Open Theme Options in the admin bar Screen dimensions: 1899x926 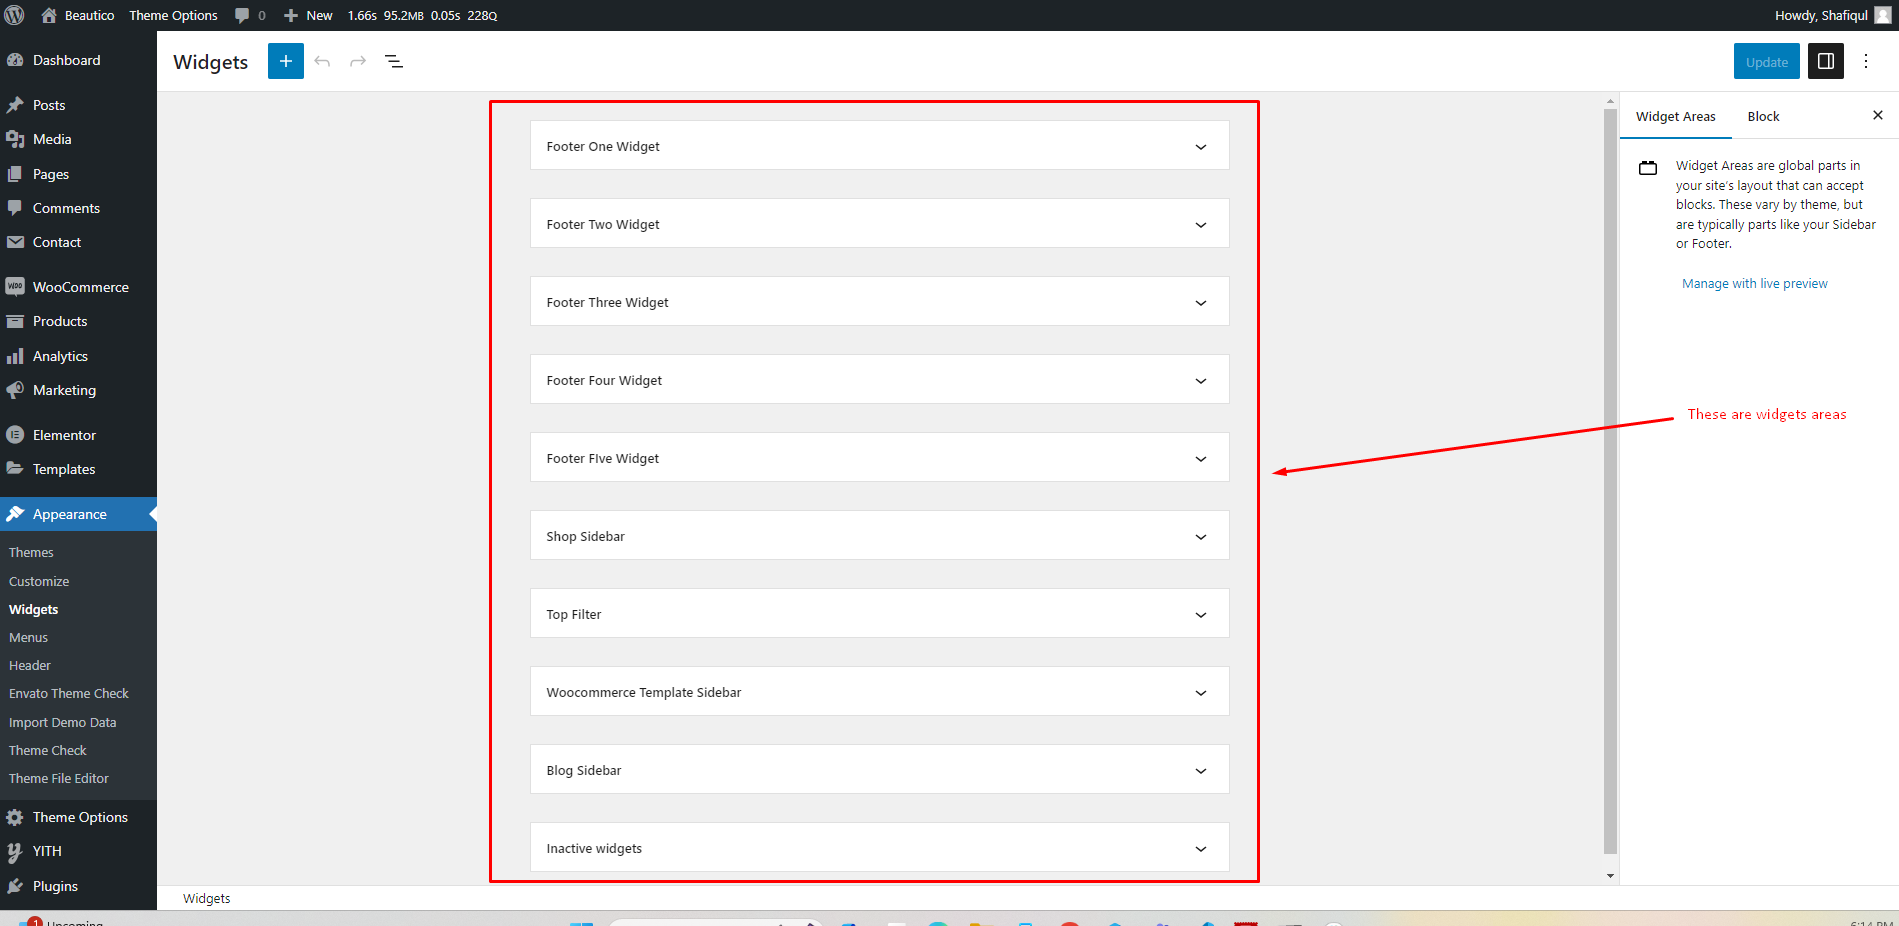click(173, 15)
